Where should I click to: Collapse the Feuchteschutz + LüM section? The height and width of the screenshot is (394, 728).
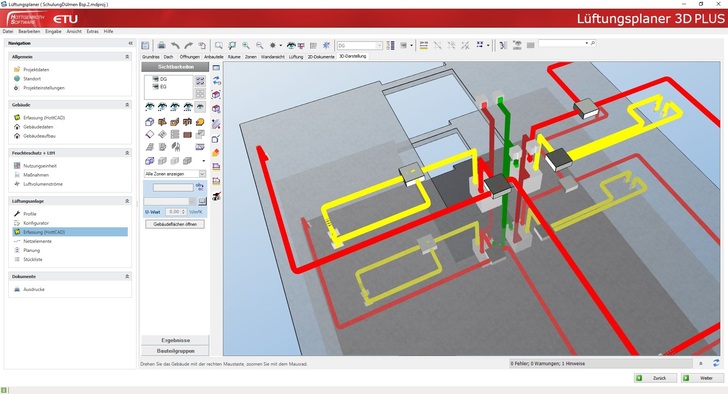[x=127, y=153]
